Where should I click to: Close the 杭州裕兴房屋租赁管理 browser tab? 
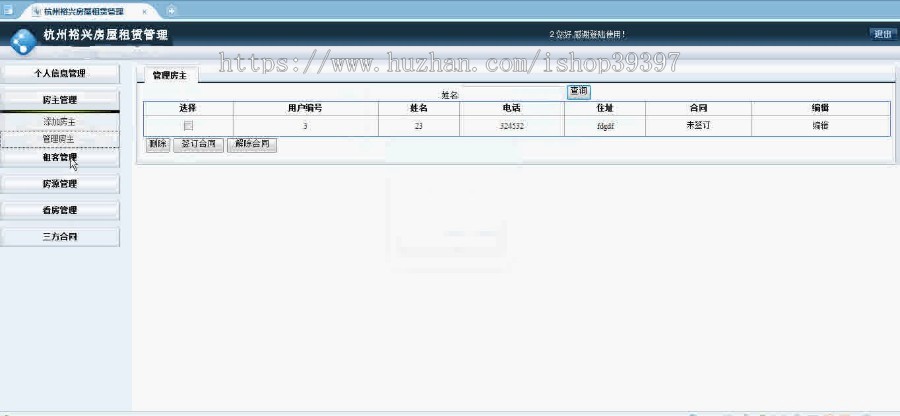(x=144, y=11)
